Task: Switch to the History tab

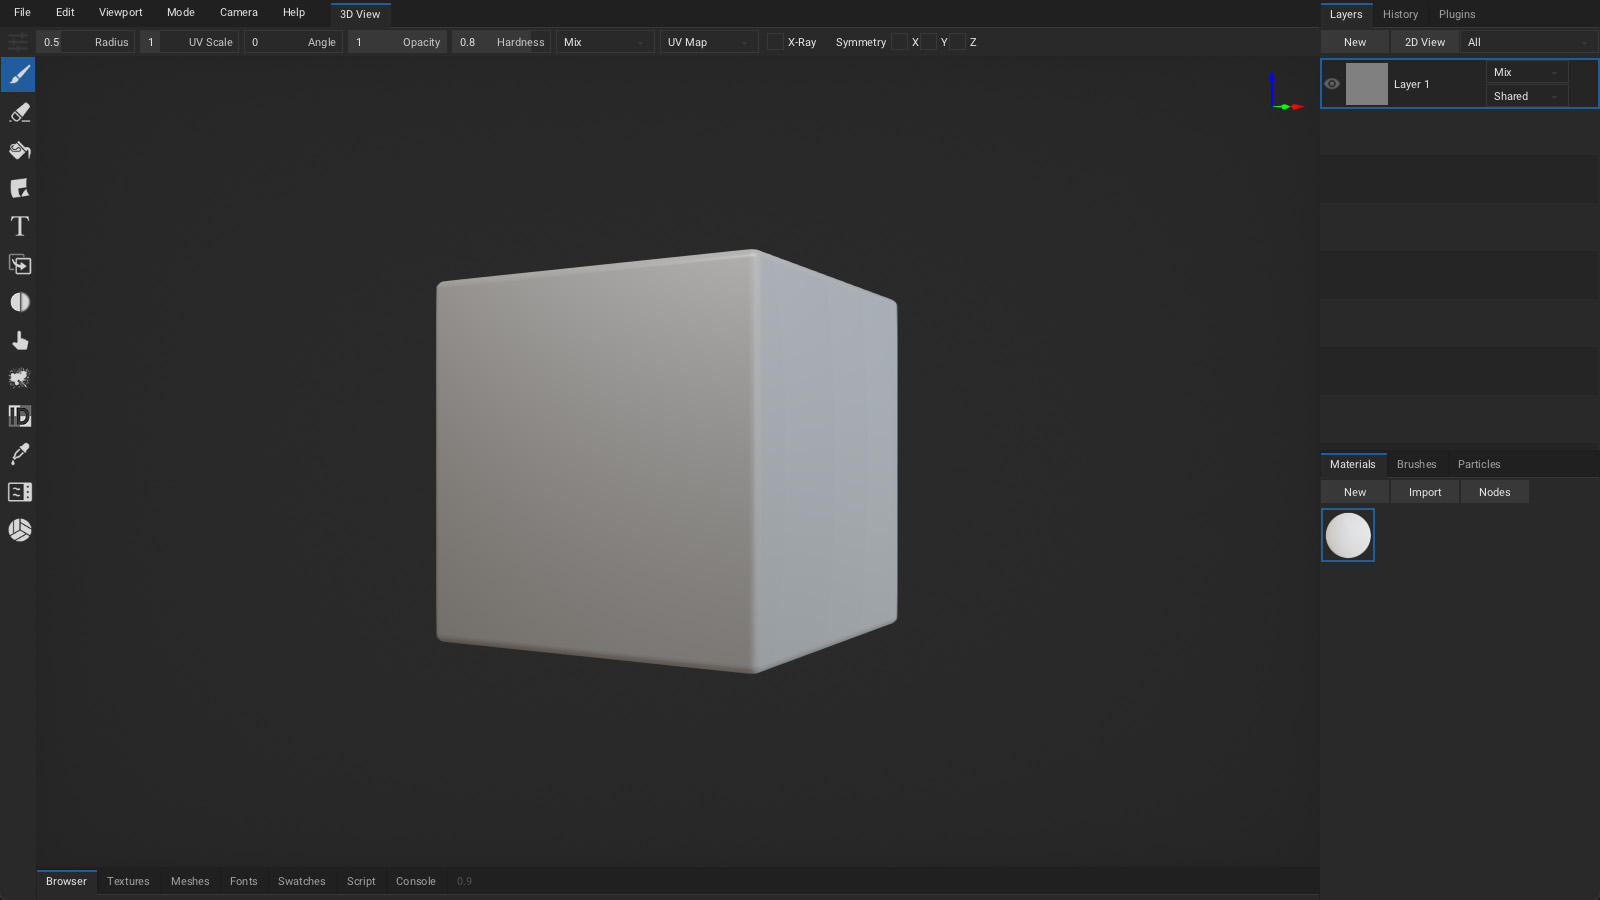Action: (1400, 14)
